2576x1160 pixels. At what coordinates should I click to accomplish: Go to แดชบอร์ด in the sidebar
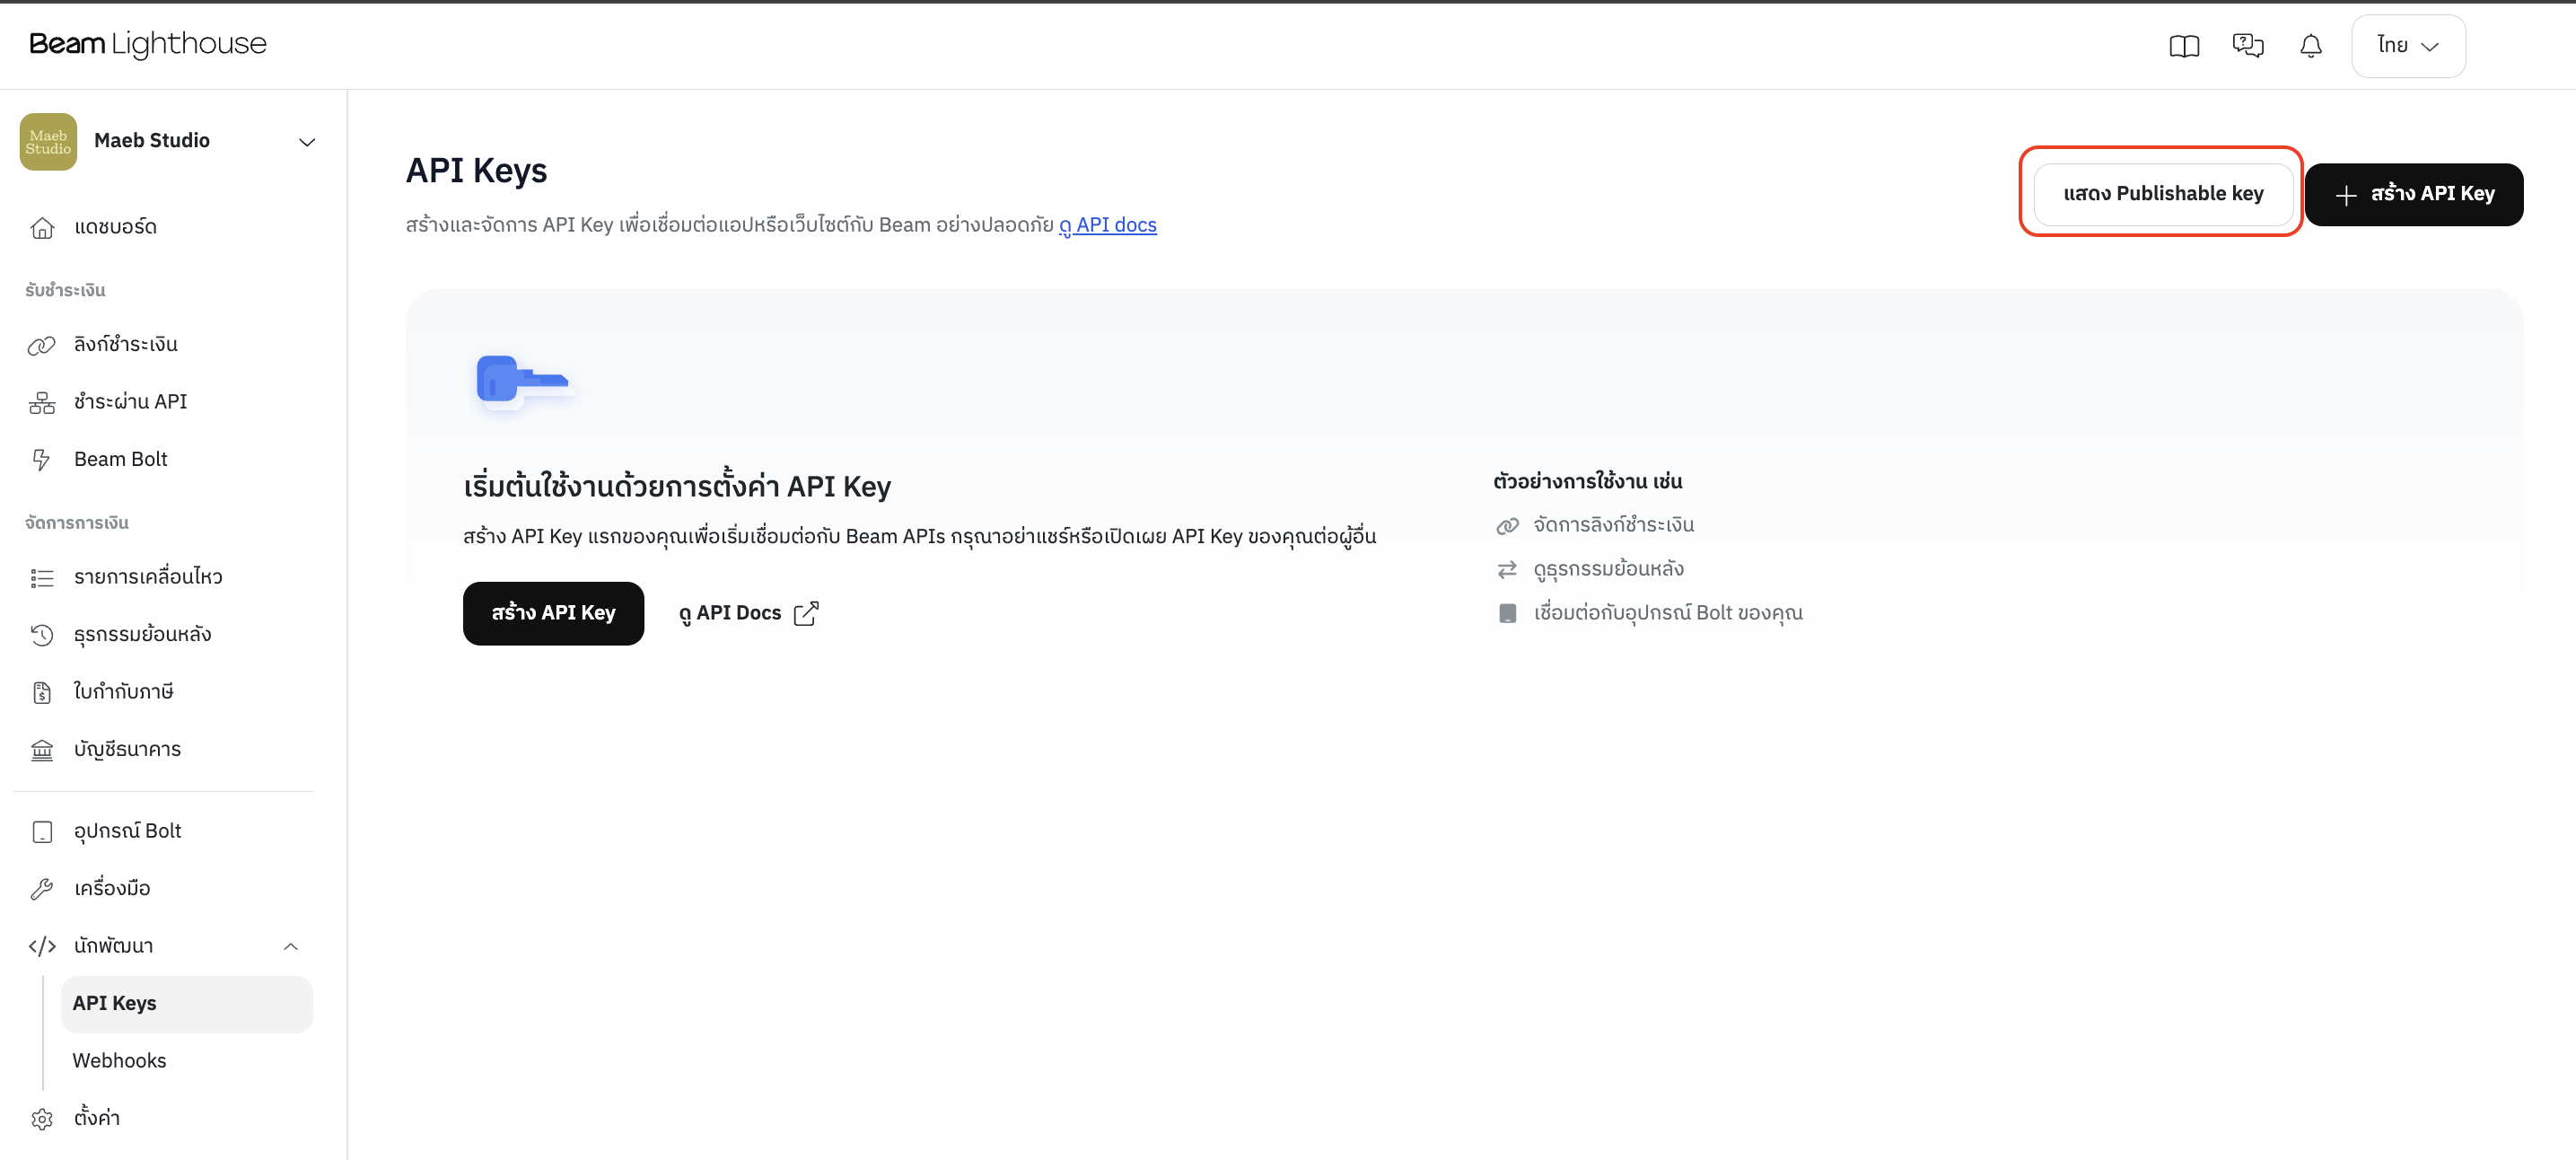pyautogui.click(x=116, y=227)
